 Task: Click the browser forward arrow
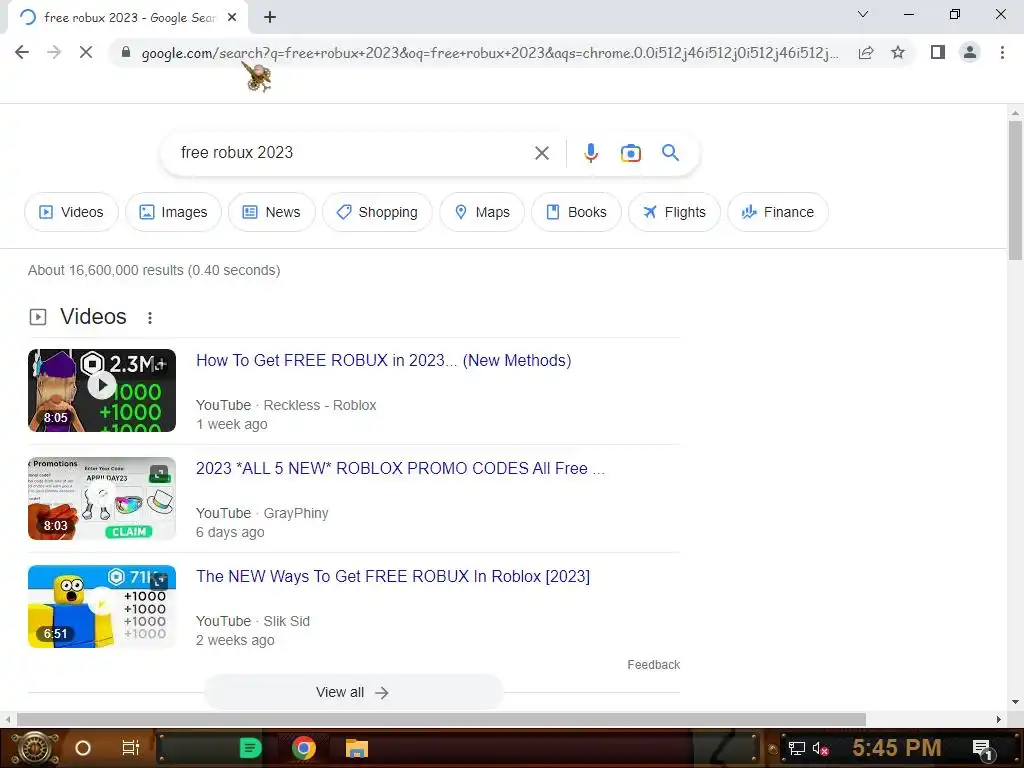pyautogui.click(x=54, y=52)
